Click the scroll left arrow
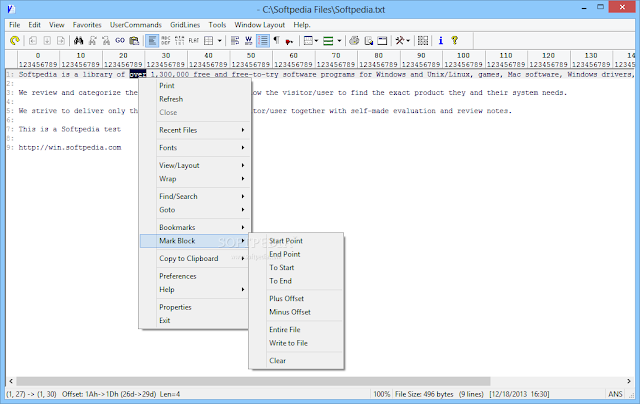 [11, 381]
